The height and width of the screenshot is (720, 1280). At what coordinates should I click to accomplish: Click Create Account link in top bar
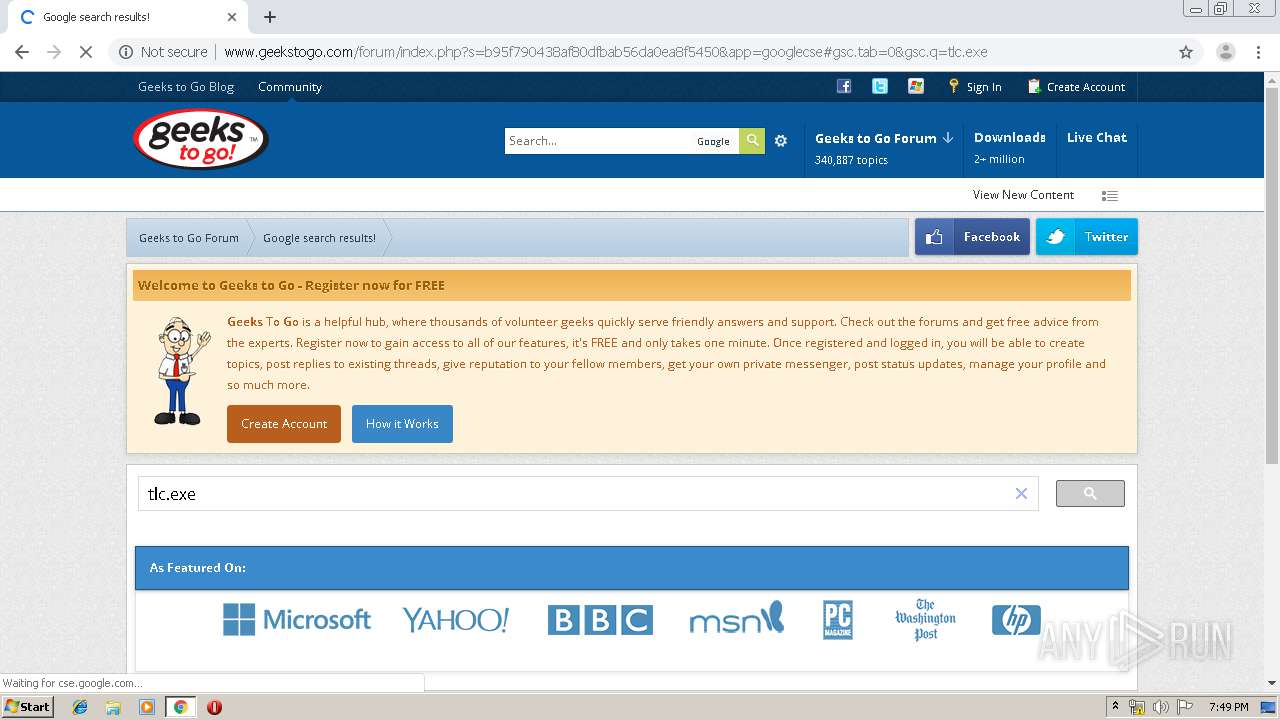point(1076,87)
